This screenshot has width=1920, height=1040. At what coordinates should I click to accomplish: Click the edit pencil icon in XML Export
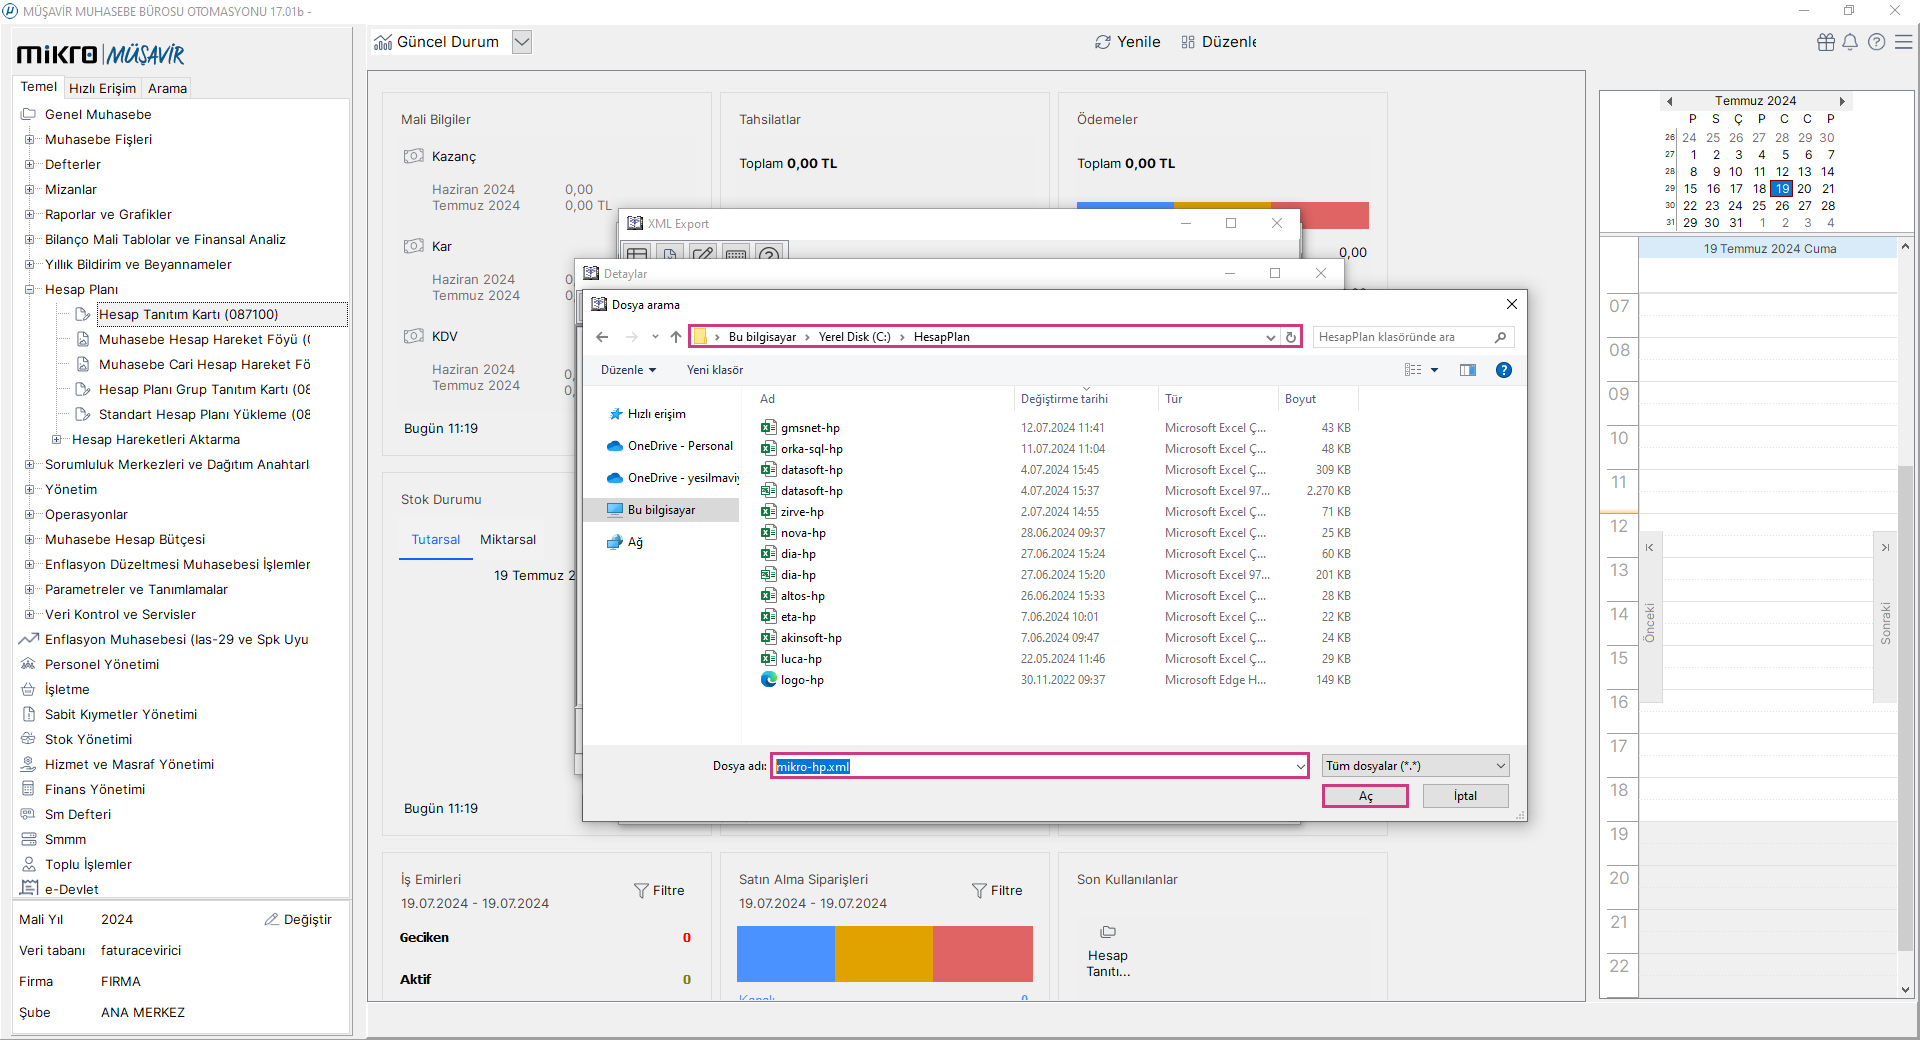(703, 255)
